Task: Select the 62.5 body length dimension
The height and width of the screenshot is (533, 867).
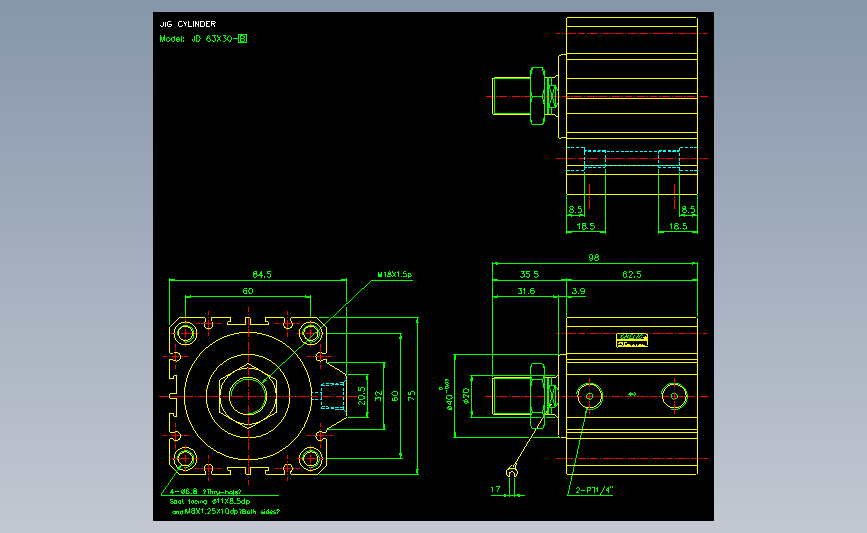Action: pos(632,274)
